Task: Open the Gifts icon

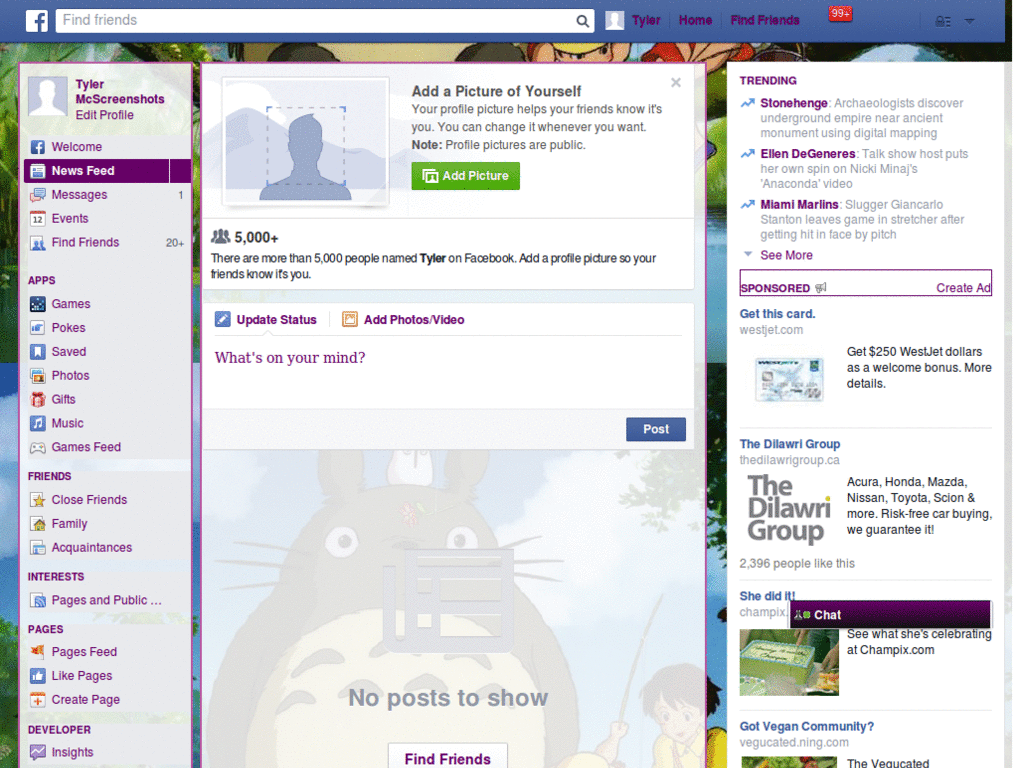Action: [x=38, y=400]
